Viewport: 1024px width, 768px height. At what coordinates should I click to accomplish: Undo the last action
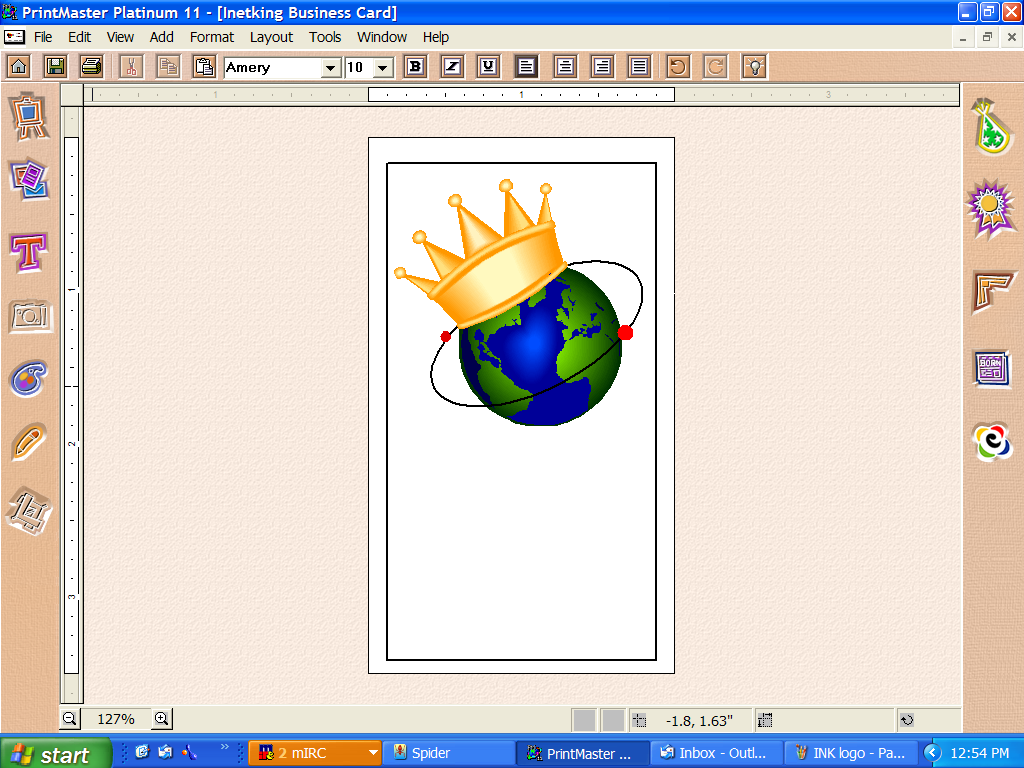coord(679,67)
